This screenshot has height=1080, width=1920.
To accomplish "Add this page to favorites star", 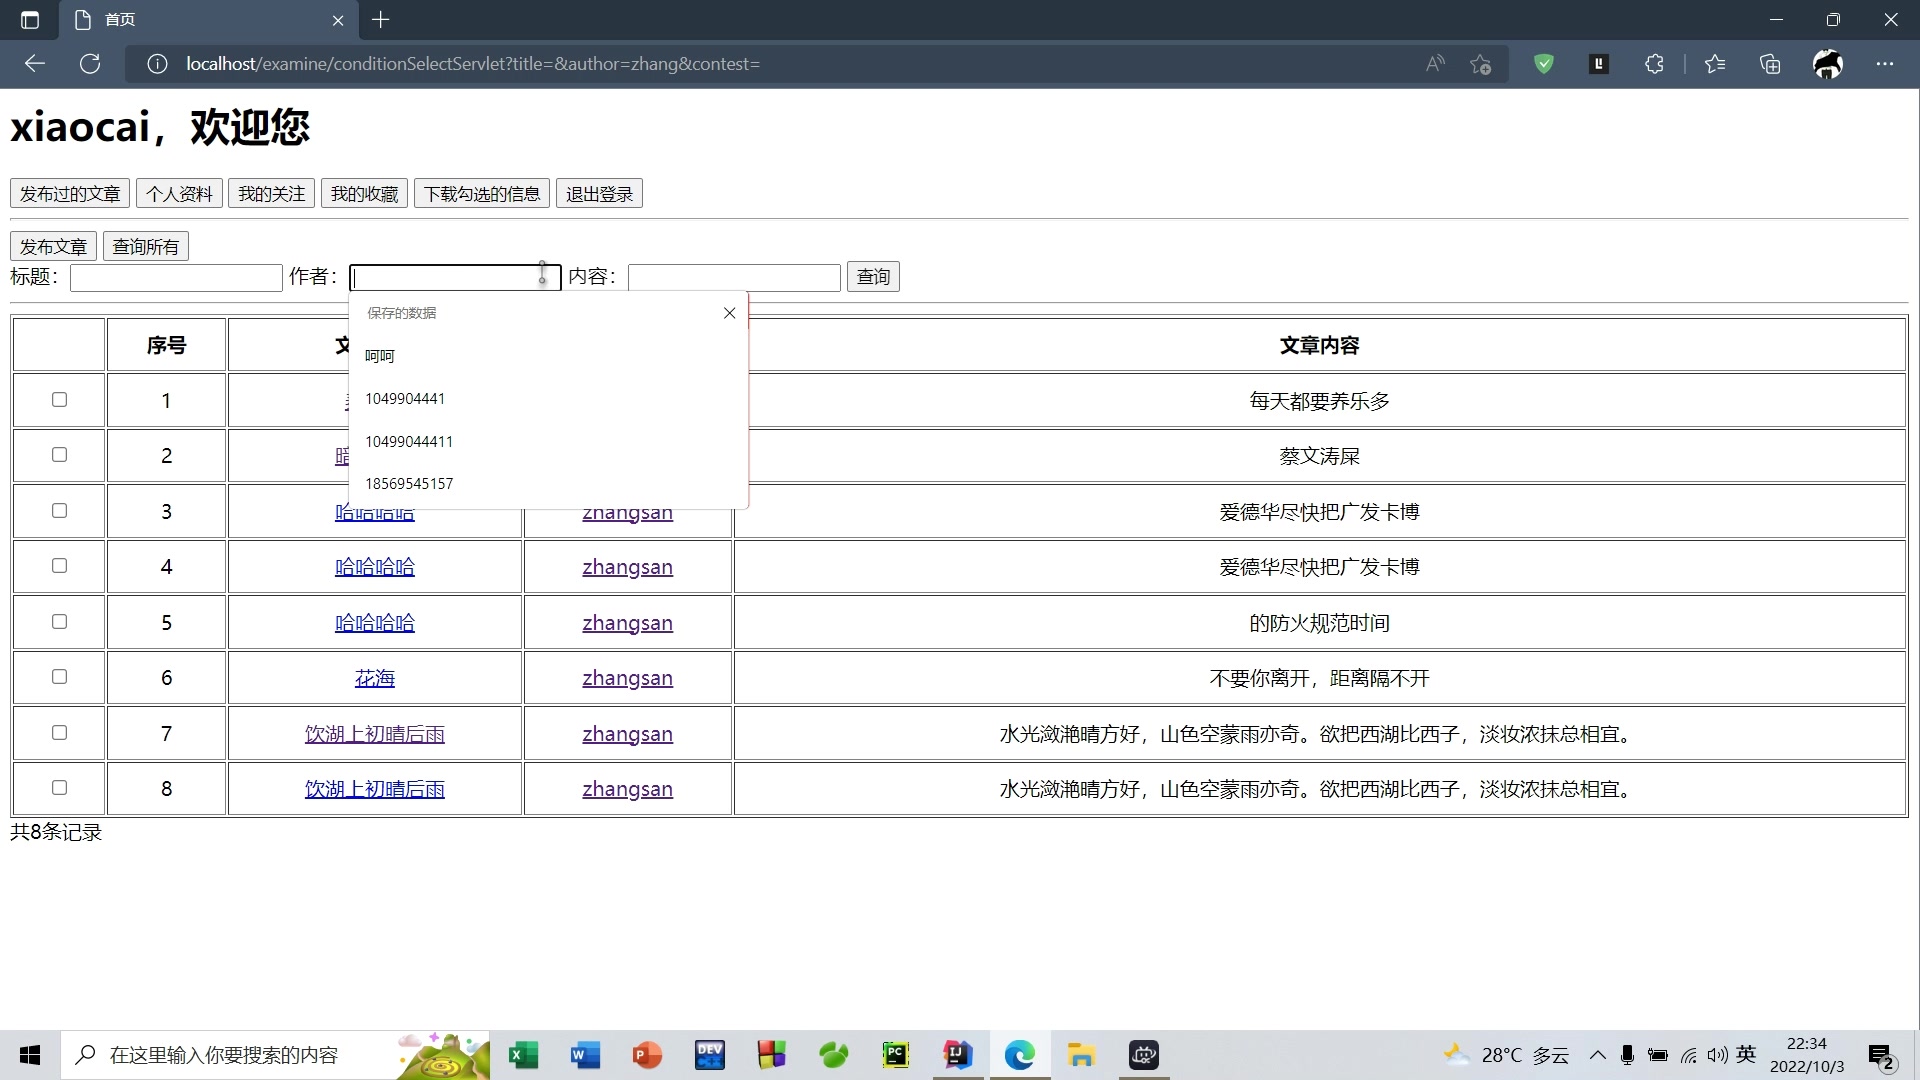I will 1481,64.
